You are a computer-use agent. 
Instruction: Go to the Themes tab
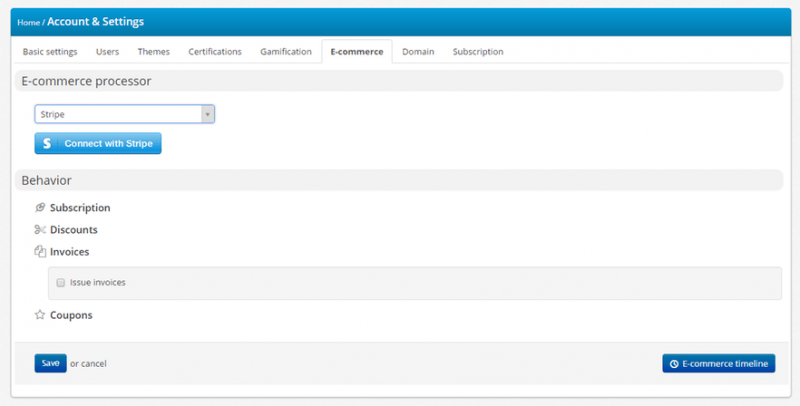(x=154, y=52)
